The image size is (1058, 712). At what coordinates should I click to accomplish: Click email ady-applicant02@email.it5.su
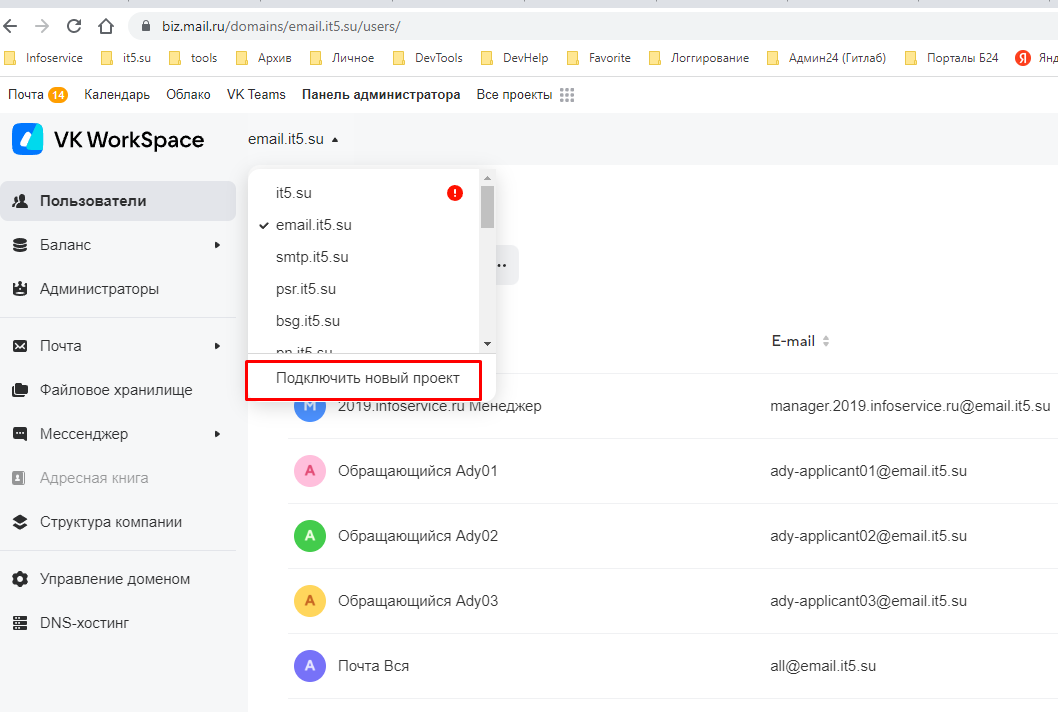pyautogui.click(x=868, y=536)
